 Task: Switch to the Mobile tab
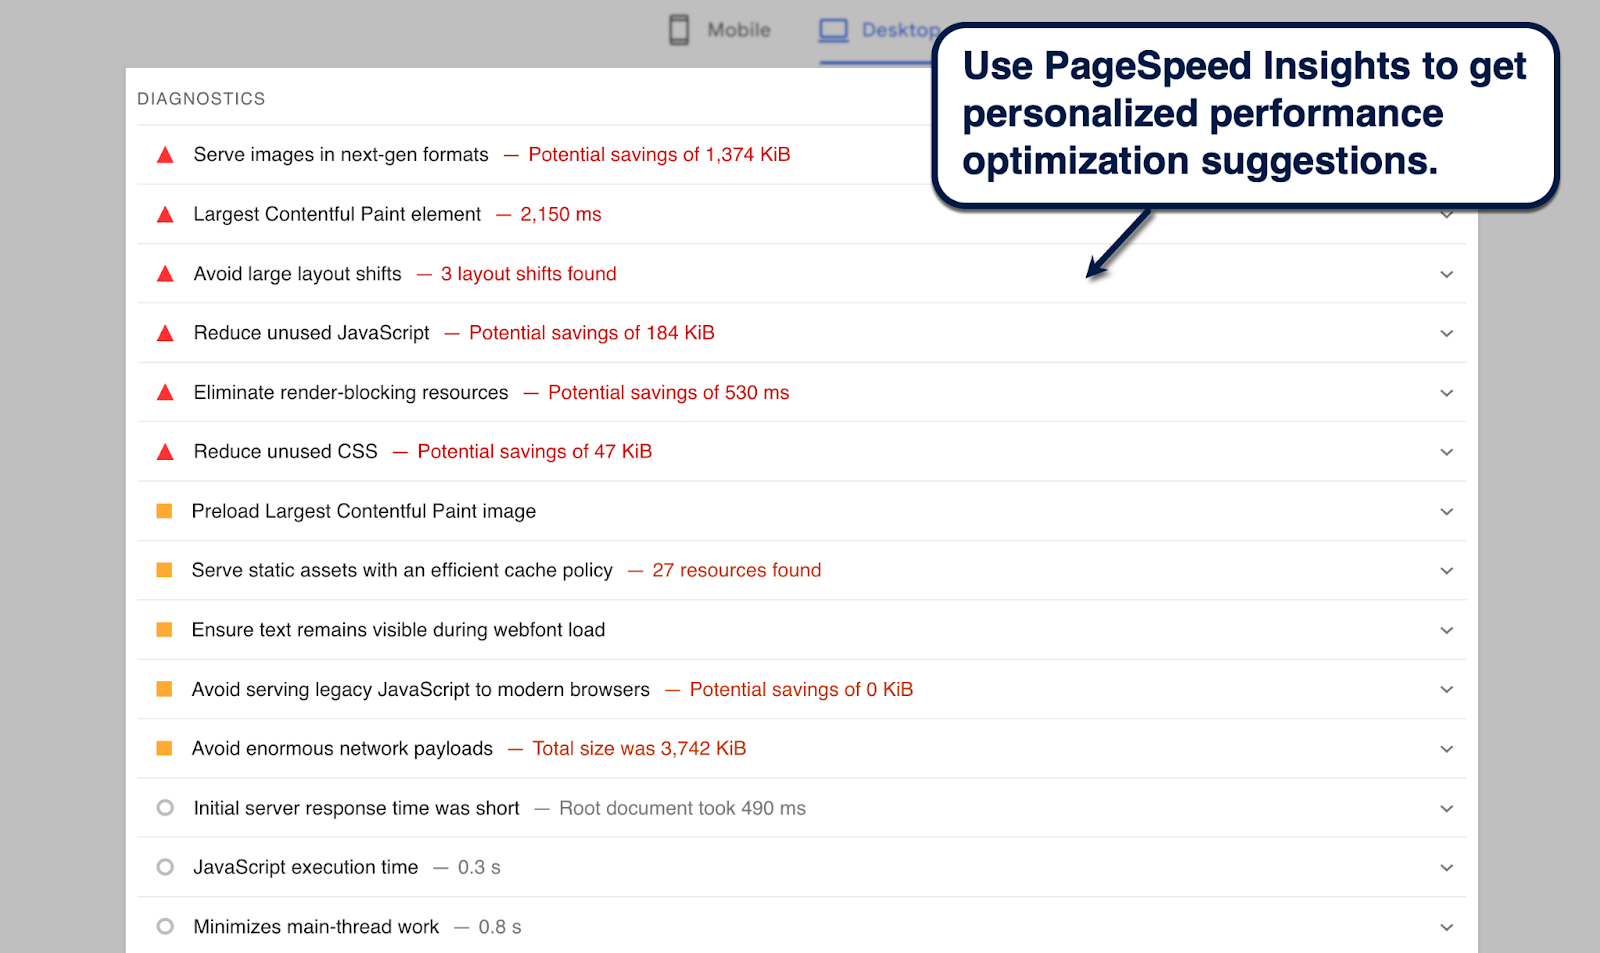(720, 30)
